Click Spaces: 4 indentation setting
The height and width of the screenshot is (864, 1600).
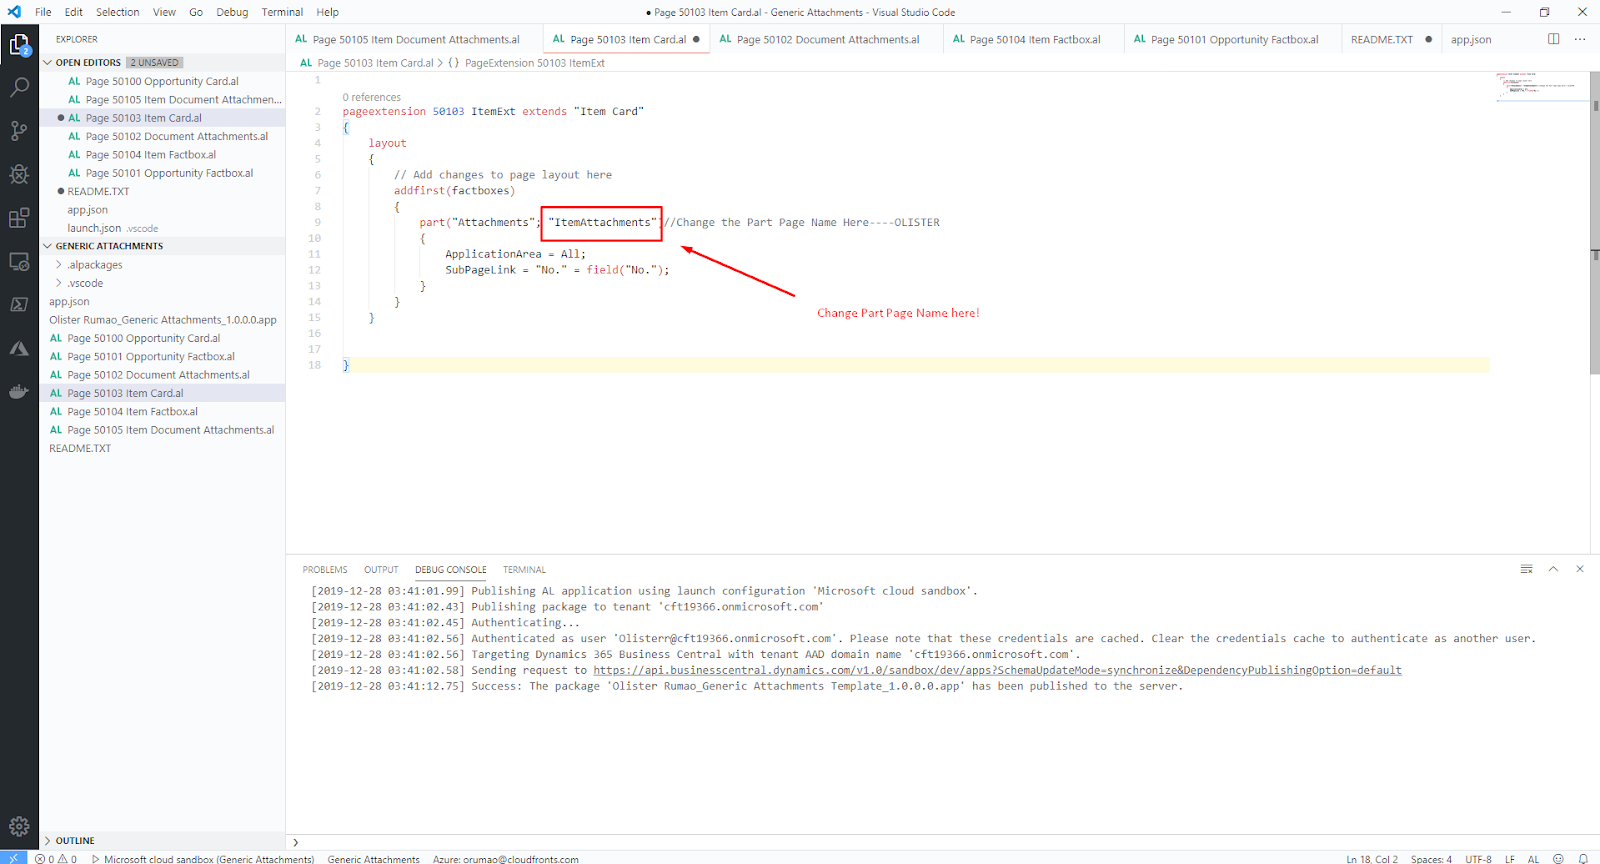[x=1431, y=858]
